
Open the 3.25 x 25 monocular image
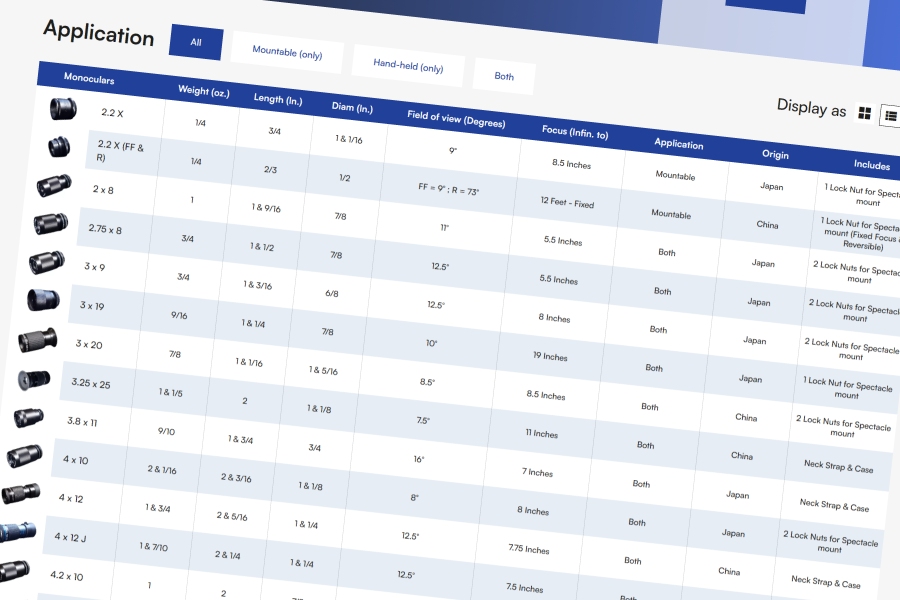[x=34, y=380]
